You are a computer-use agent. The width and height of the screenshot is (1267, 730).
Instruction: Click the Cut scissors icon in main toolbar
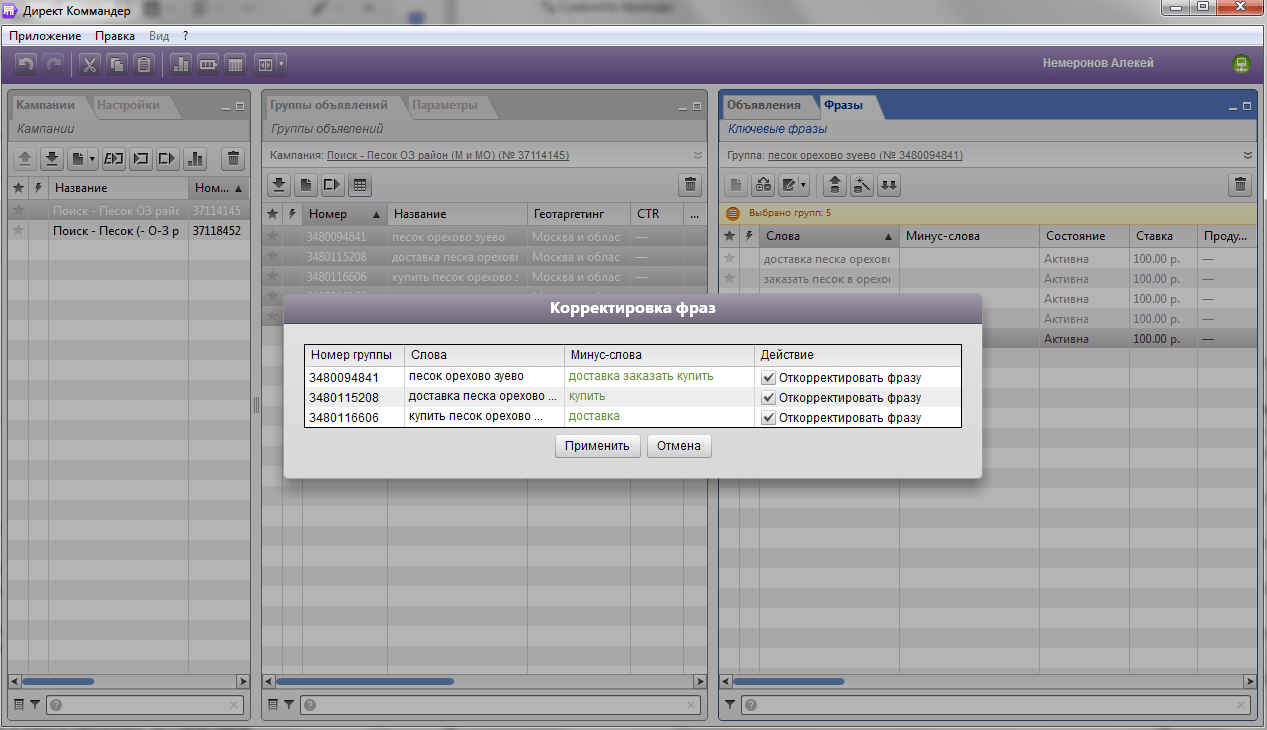point(89,65)
